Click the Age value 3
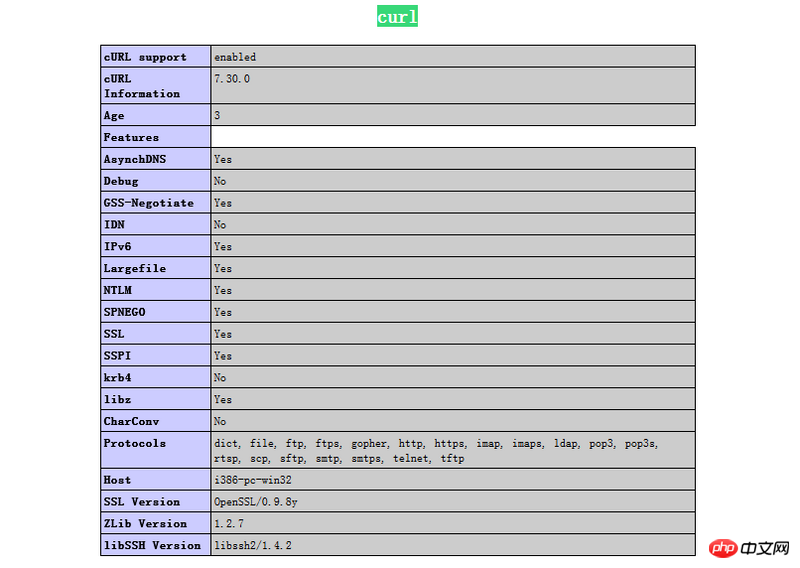The width and height of the screenshot is (800, 568). click(x=217, y=115)
